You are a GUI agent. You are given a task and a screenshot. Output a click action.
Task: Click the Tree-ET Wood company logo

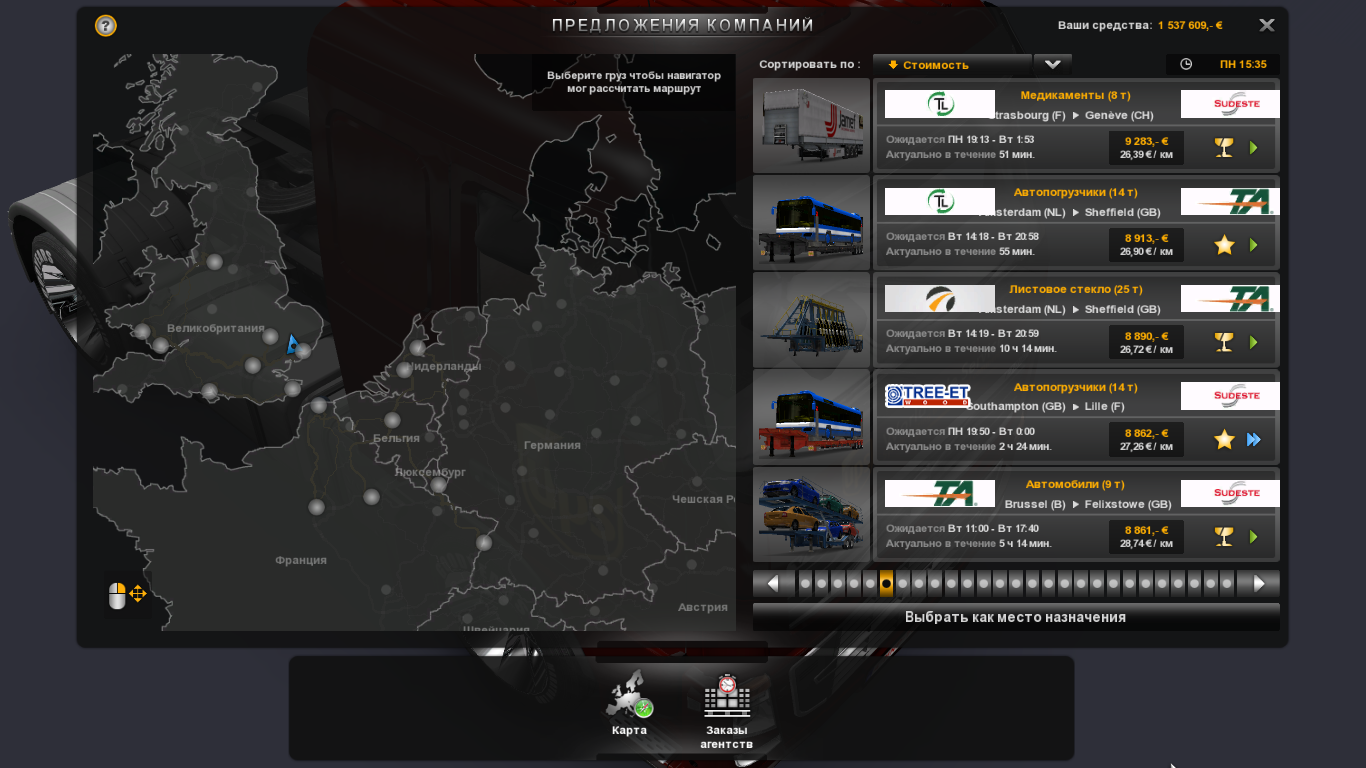click(x=928, y=396)
